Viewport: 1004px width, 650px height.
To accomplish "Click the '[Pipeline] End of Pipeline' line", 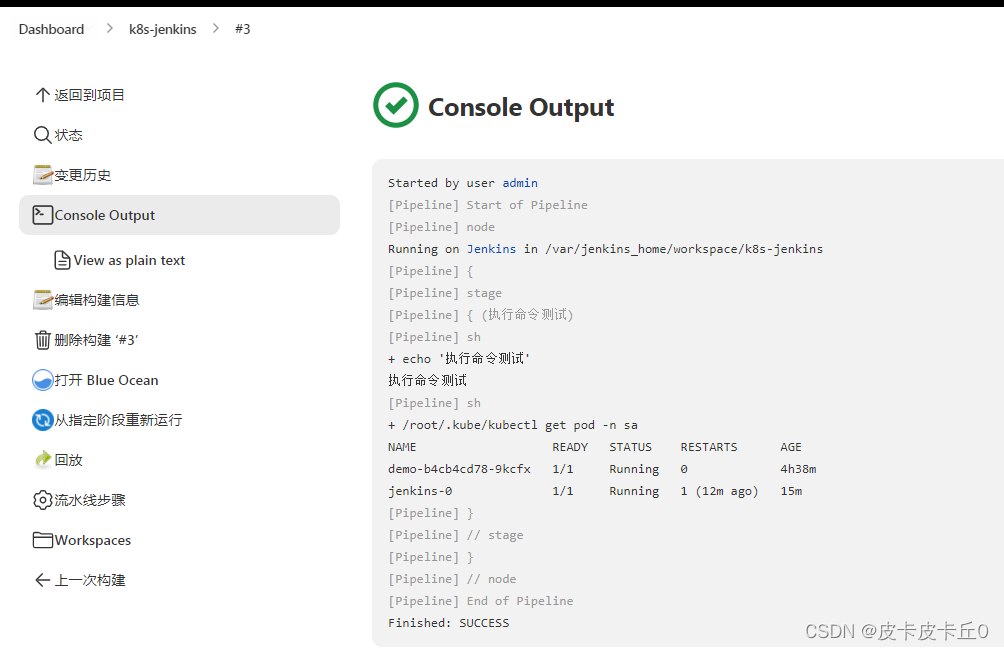I will 481,601.
